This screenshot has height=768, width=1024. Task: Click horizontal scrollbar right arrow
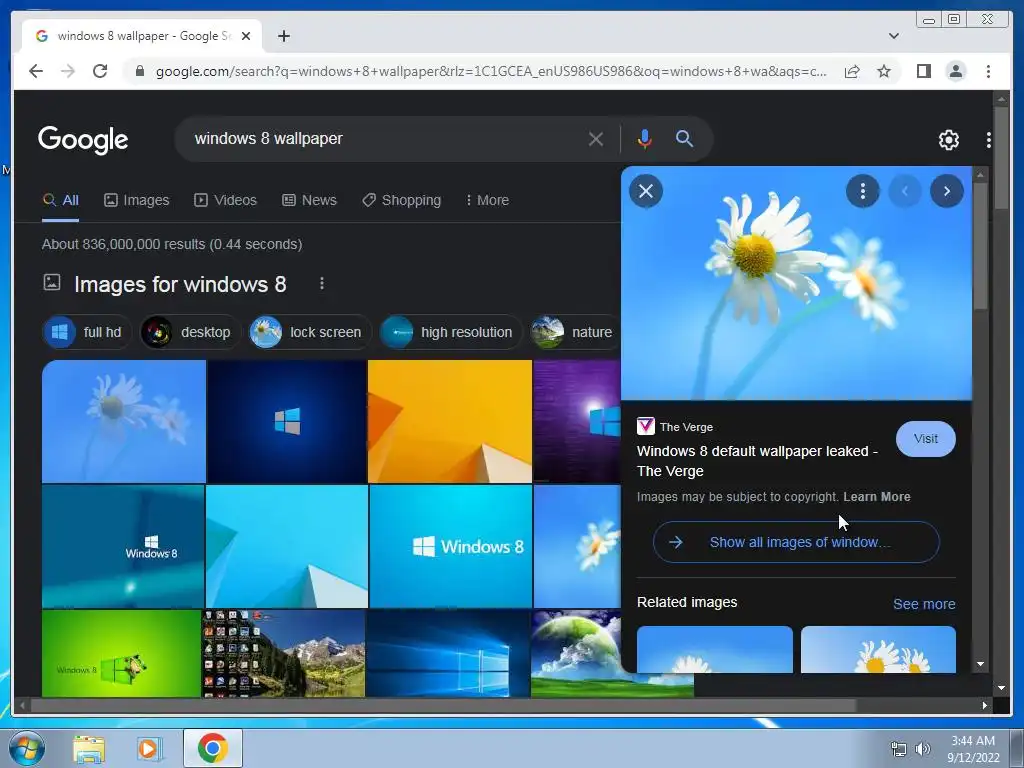point(985,705)
